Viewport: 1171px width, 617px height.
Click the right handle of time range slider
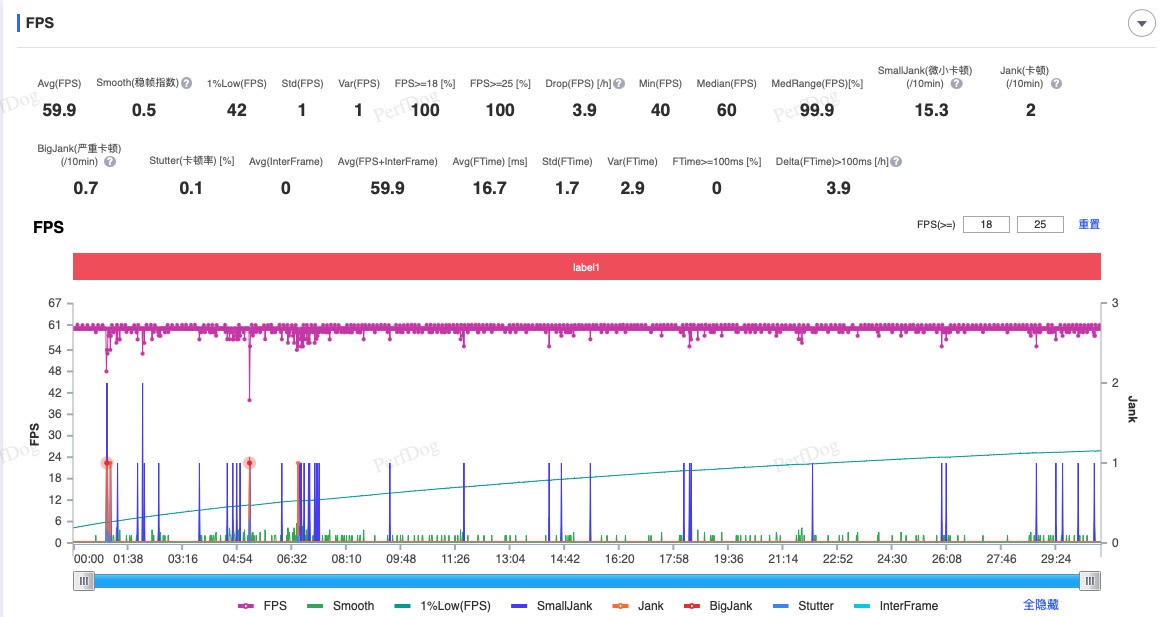tap(1090, 581)
